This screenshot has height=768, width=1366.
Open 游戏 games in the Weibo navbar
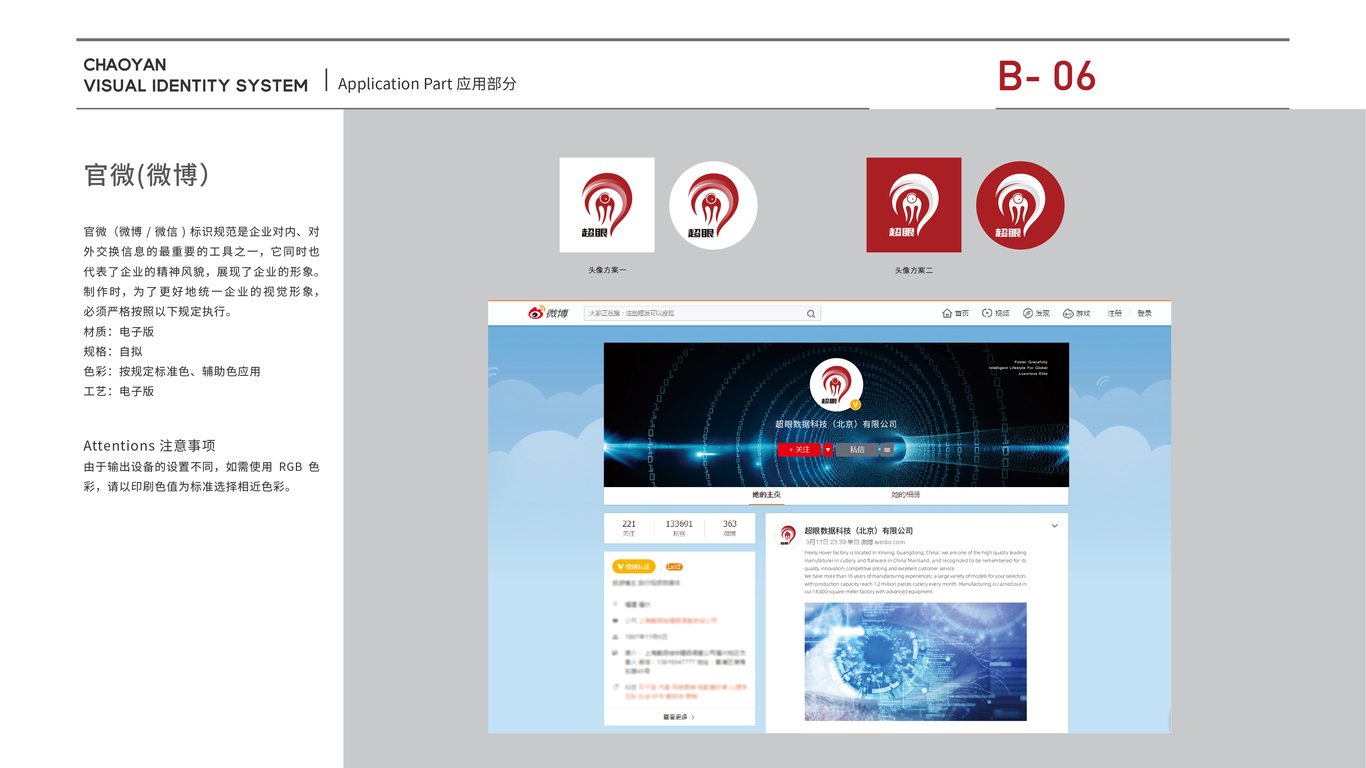click(x=1077, y=313)
